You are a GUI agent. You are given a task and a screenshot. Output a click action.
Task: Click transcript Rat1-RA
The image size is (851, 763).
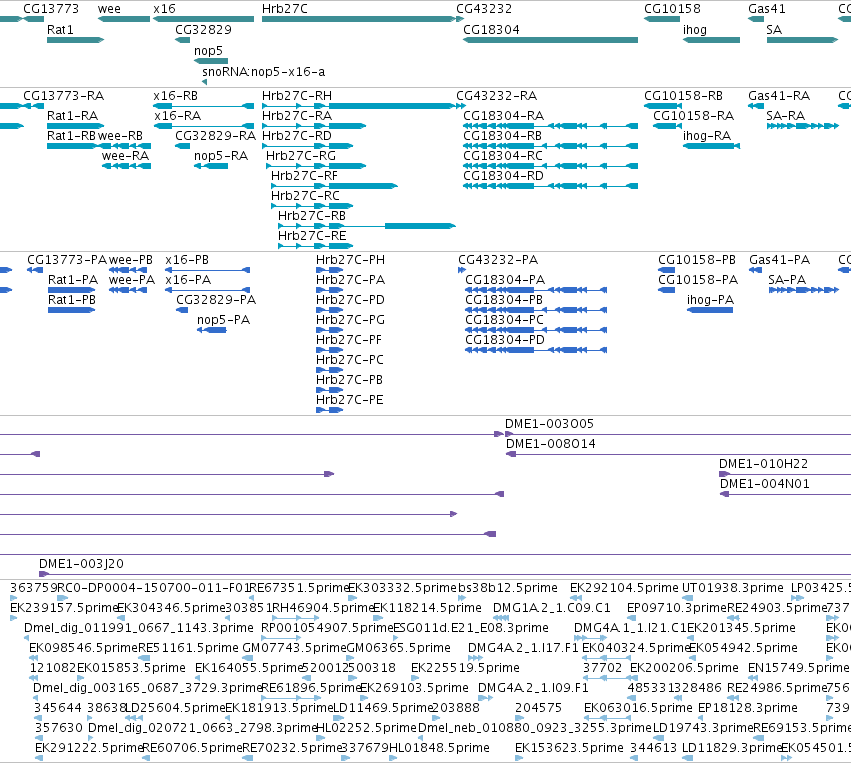point(75,126)
